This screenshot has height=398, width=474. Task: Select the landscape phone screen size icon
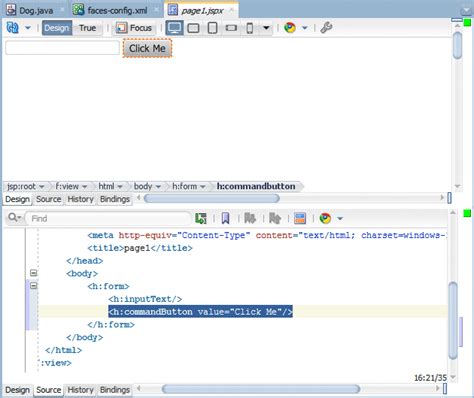pyautogui.click(x=231, y=28)
